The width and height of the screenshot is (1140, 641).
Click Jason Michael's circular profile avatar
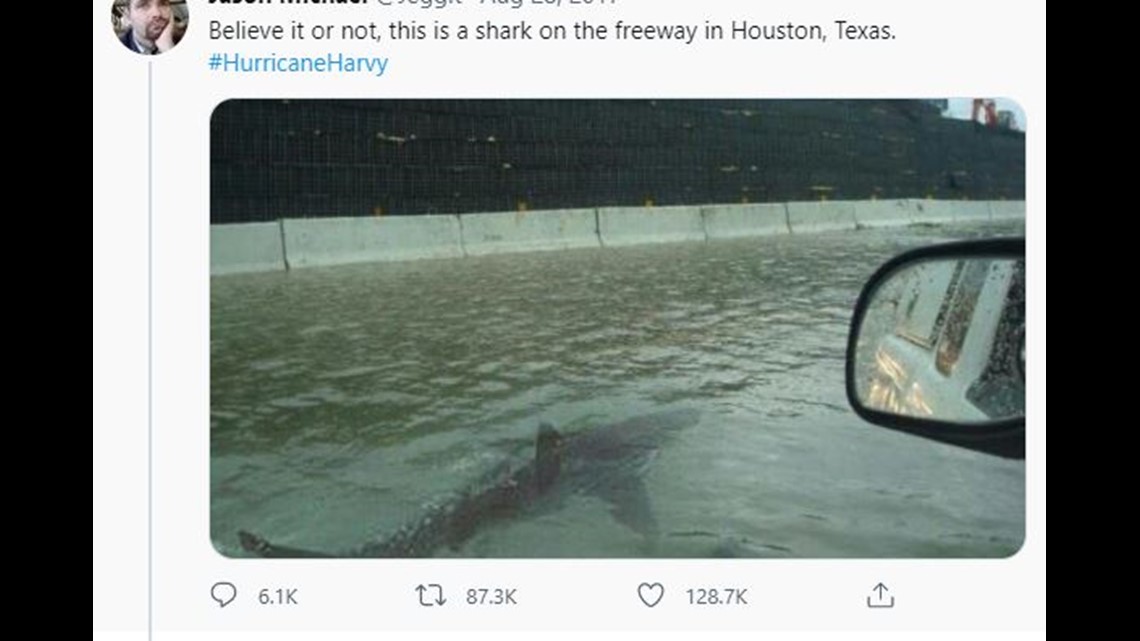pos(150,18)
